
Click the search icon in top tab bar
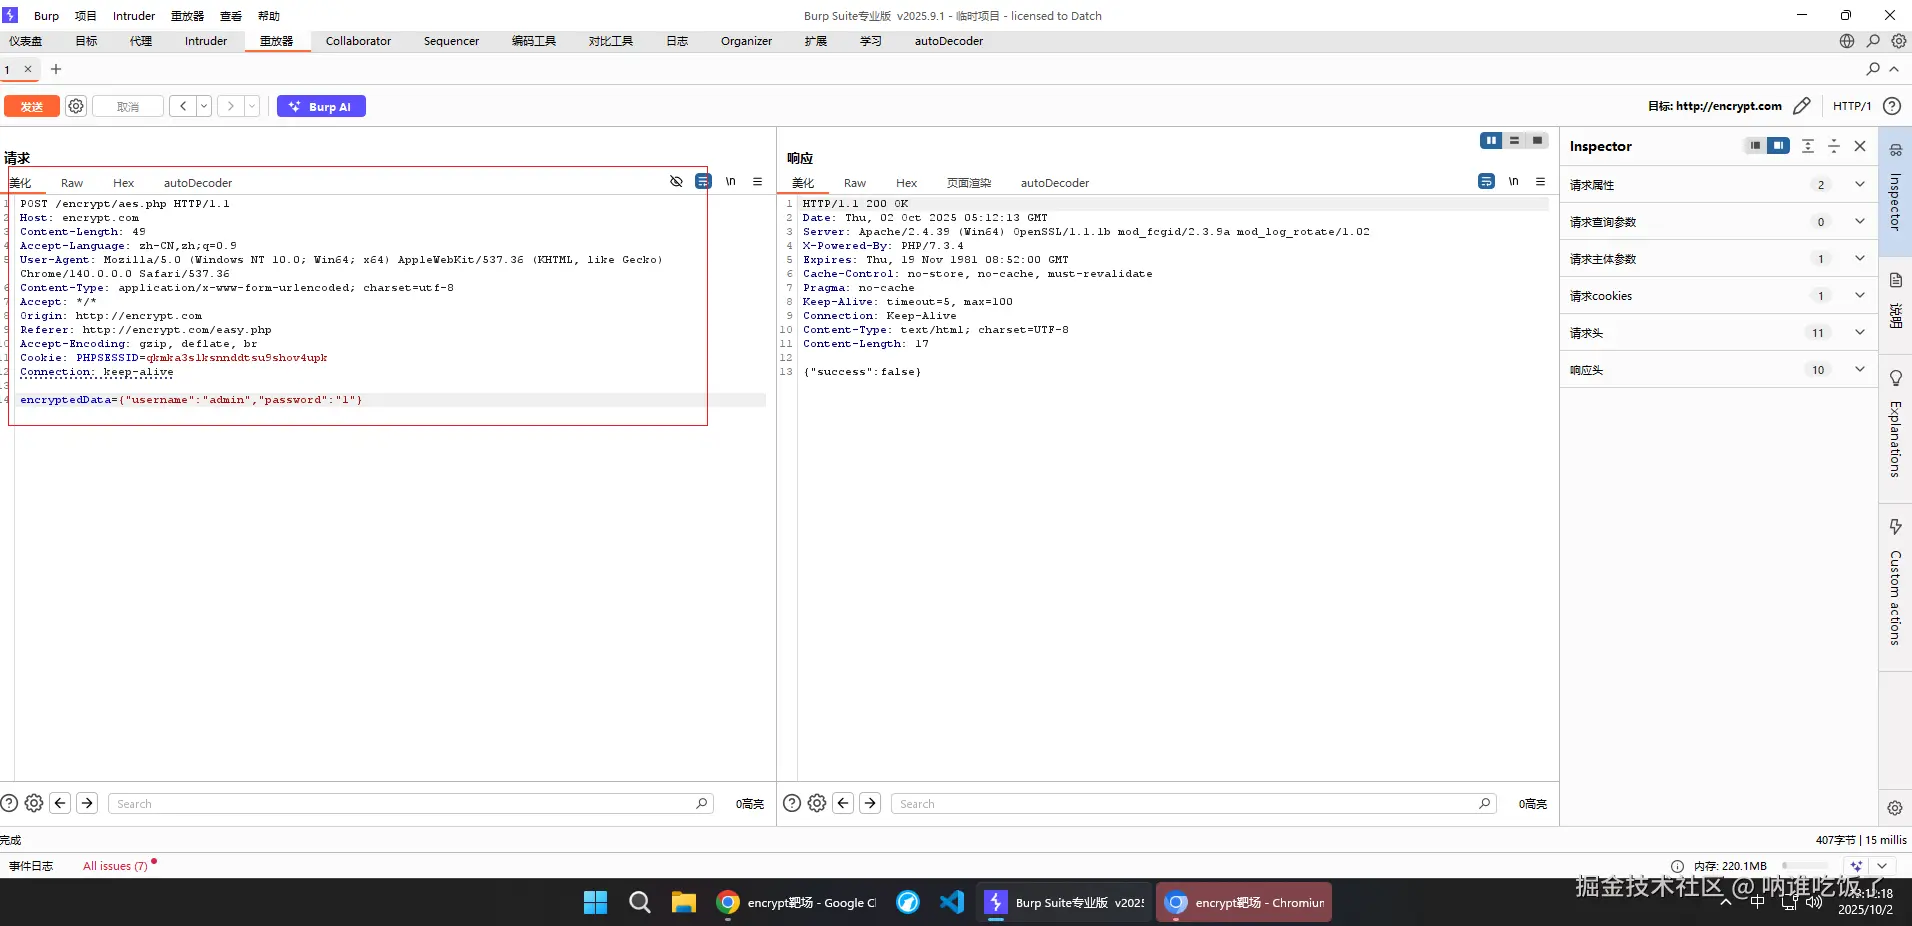[1873, 41]
